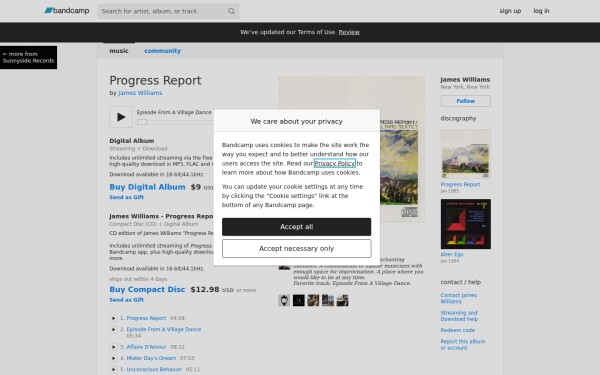Buy Digital Album
This screenshot has width=600, height=375.
pyautogui.click(x=147, y=187)
